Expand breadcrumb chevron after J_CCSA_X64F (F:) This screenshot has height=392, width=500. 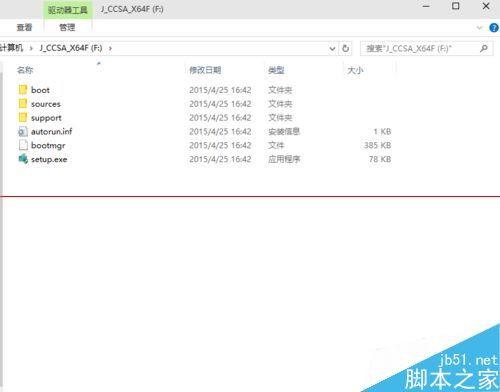(x=110, y=48)
